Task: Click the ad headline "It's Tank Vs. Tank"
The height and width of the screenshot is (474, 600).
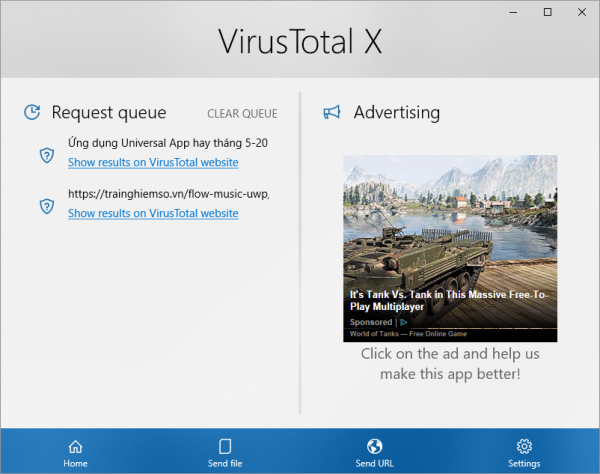Action: point(448,301)
